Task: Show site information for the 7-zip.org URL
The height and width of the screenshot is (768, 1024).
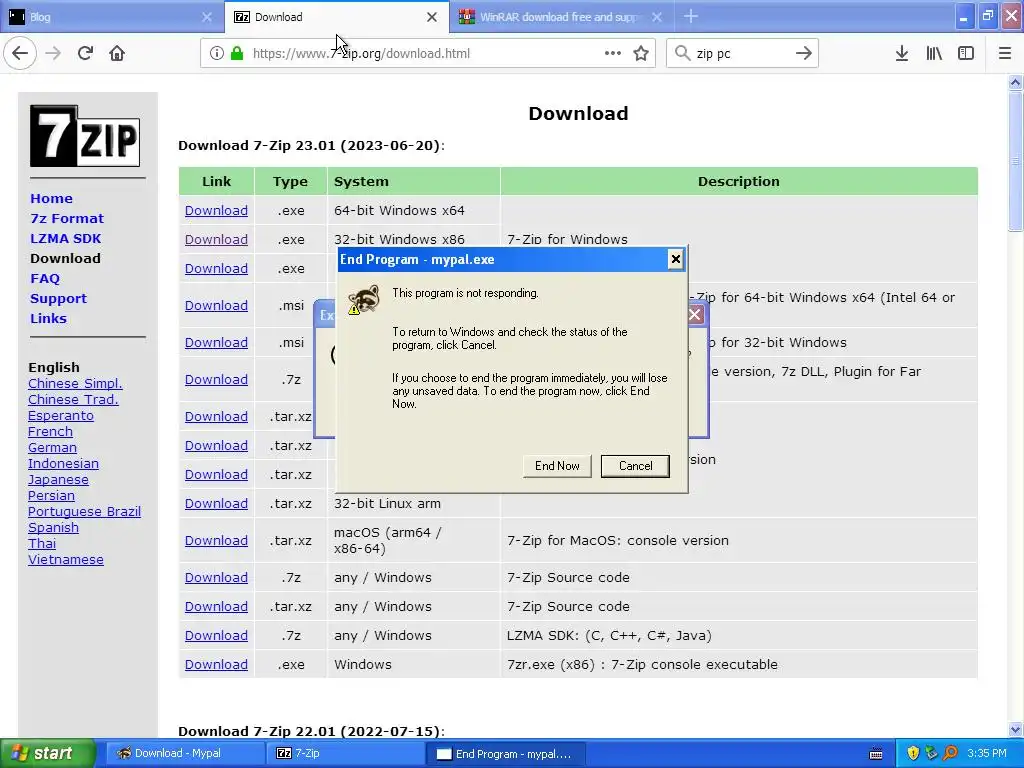Action: pyautogui.click(x=216, y=54)
